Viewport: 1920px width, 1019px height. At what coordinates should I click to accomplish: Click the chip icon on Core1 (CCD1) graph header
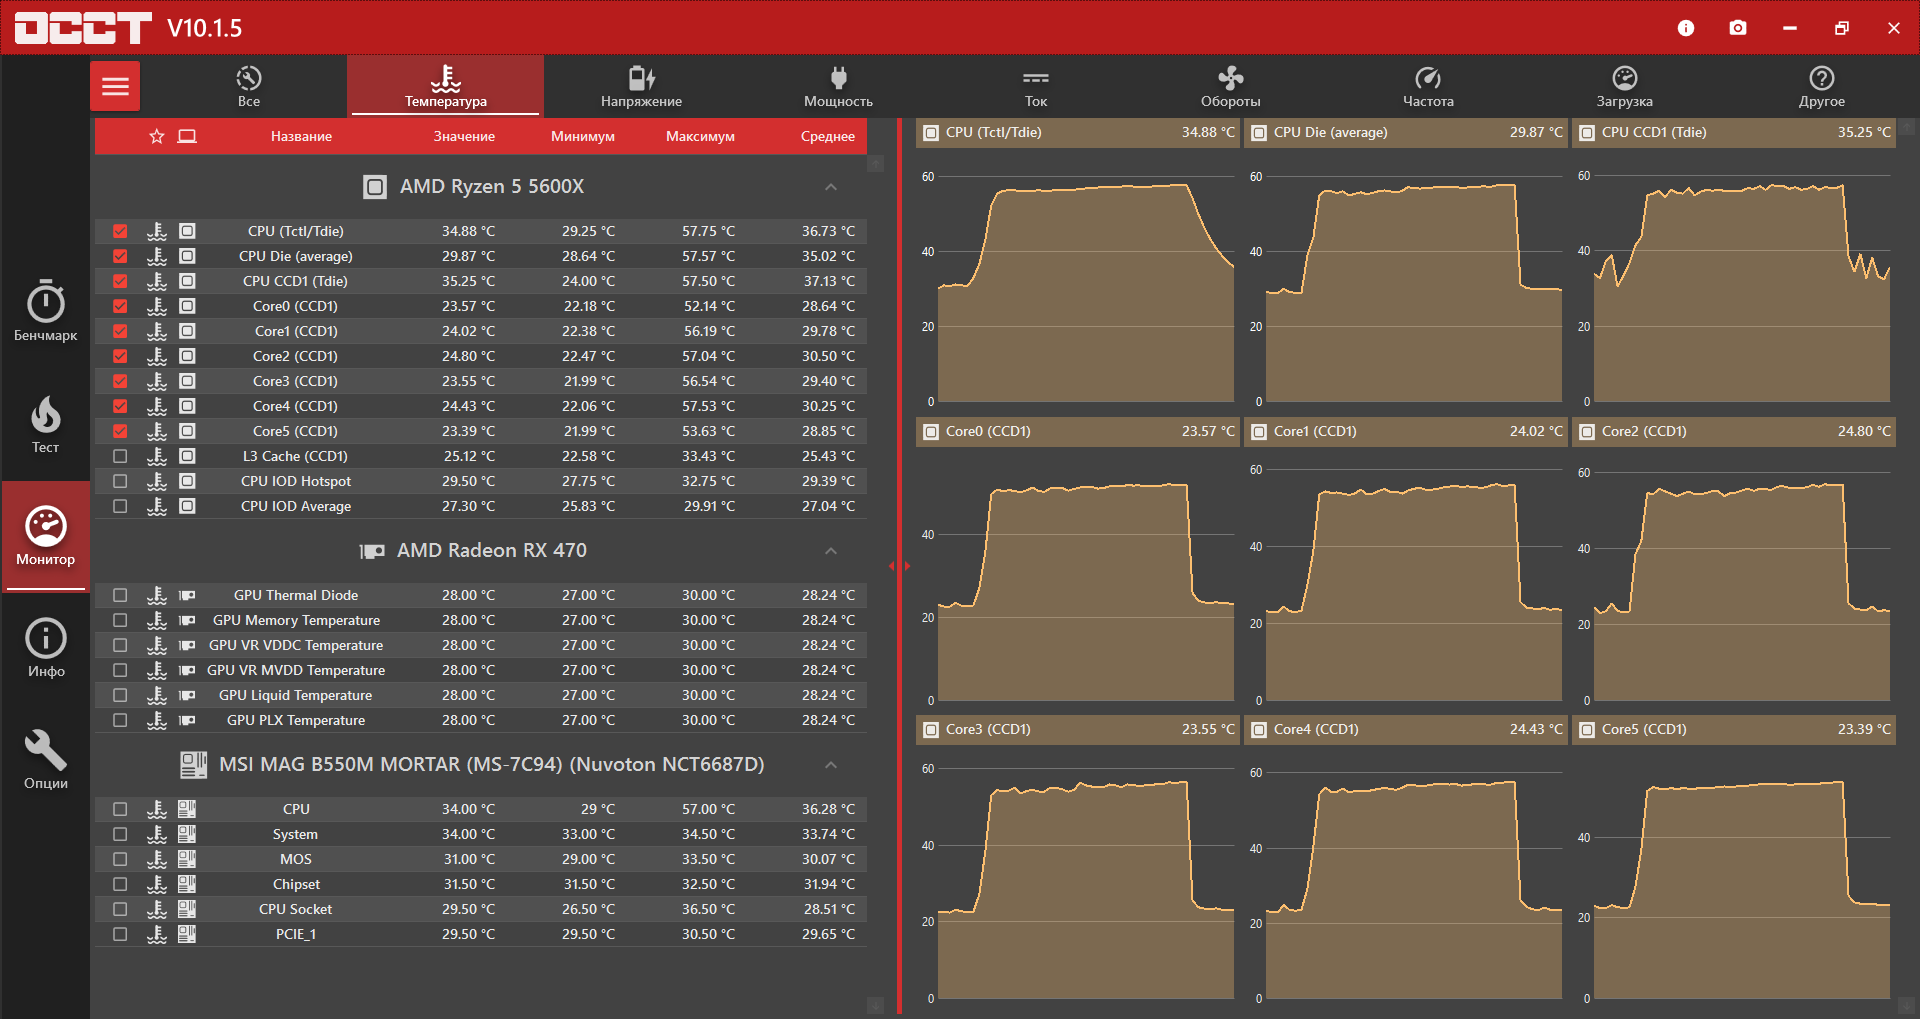click(x=1259, y=432)
